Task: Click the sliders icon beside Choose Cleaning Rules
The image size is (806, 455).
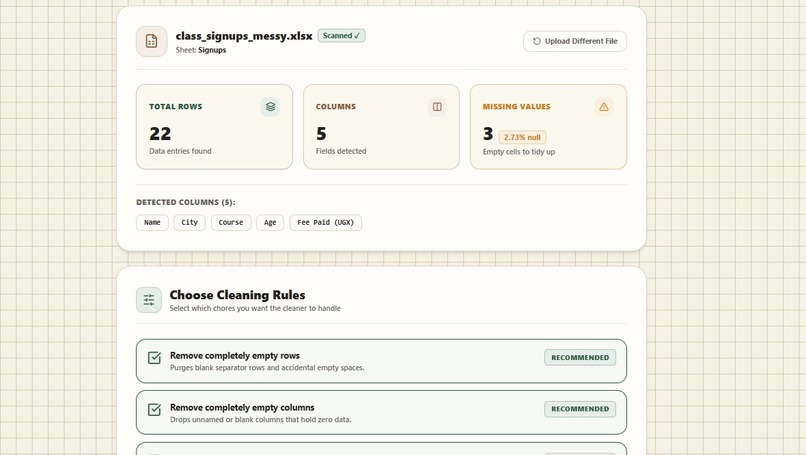Action: [x=149, y=300]
